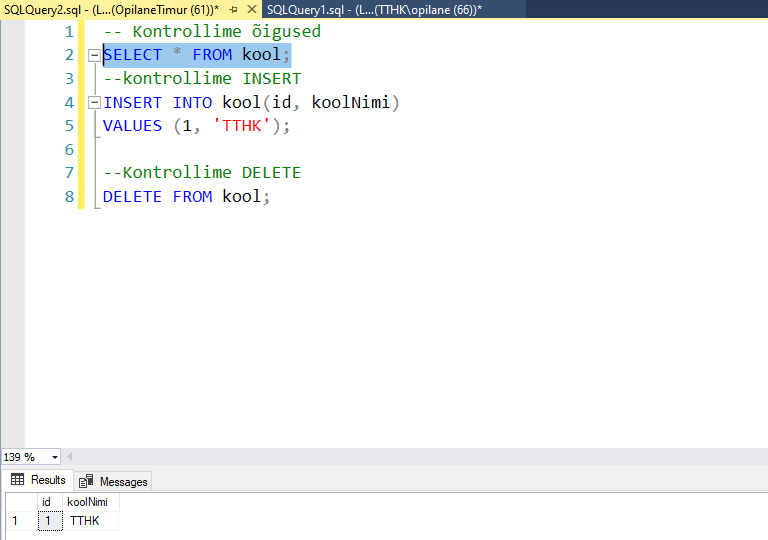This screenshot has width=768, height=540.
Task: Open the Results tab
Action: point(38,480)
